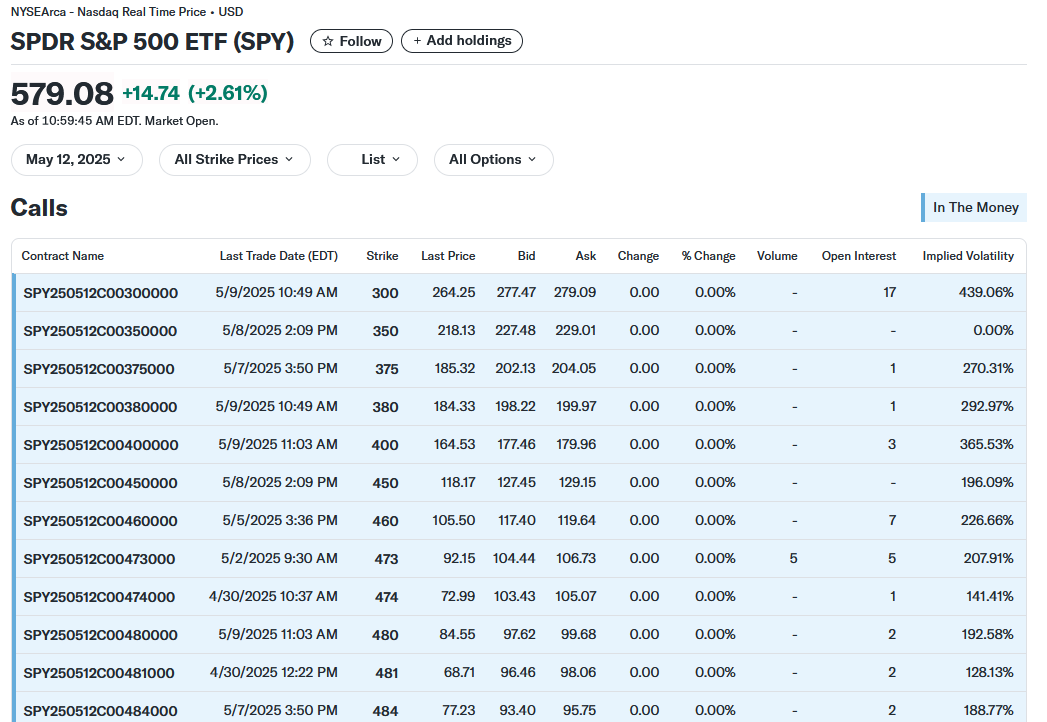Open contract SPY250512C00474000

tap(99, 597)
